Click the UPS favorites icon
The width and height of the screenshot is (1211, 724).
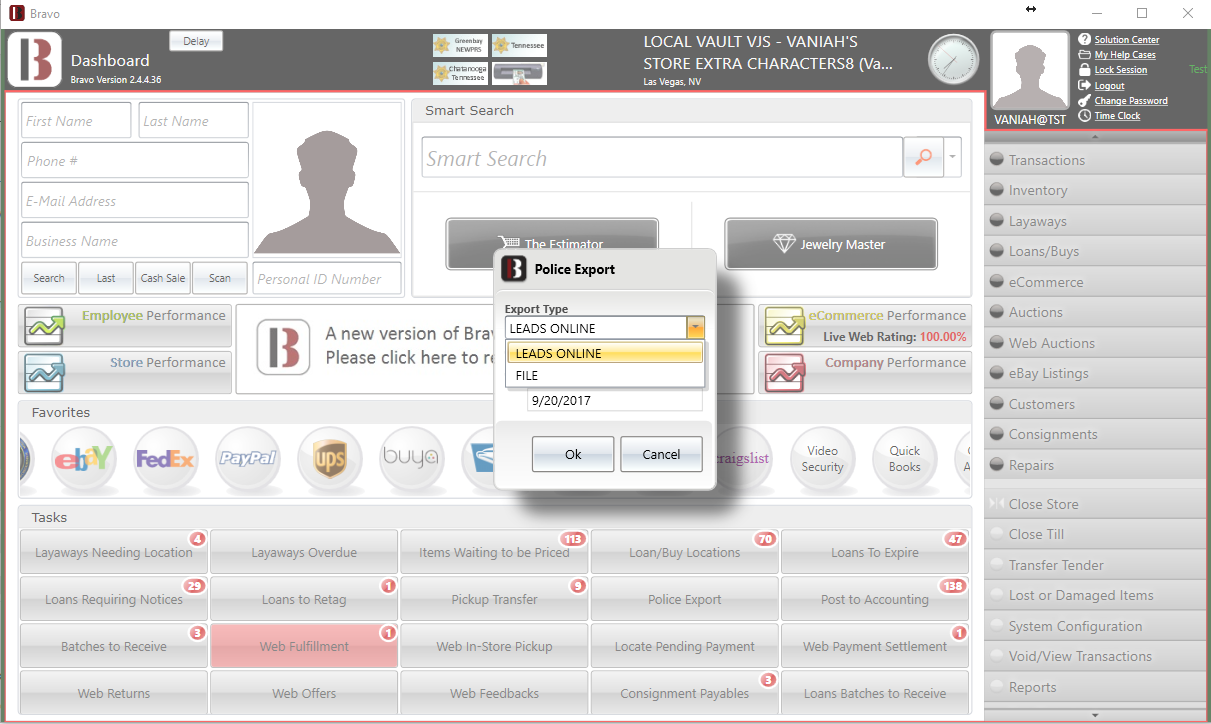330,459
